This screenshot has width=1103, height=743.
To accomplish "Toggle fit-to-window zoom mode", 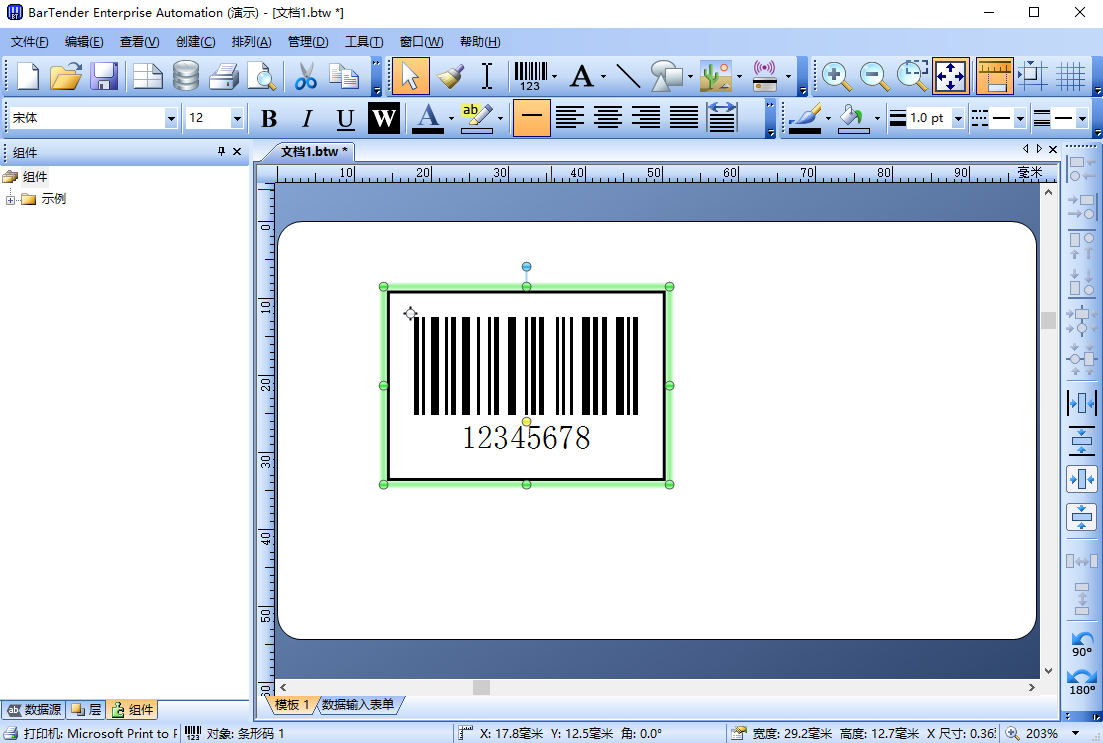I will (951, 76).
